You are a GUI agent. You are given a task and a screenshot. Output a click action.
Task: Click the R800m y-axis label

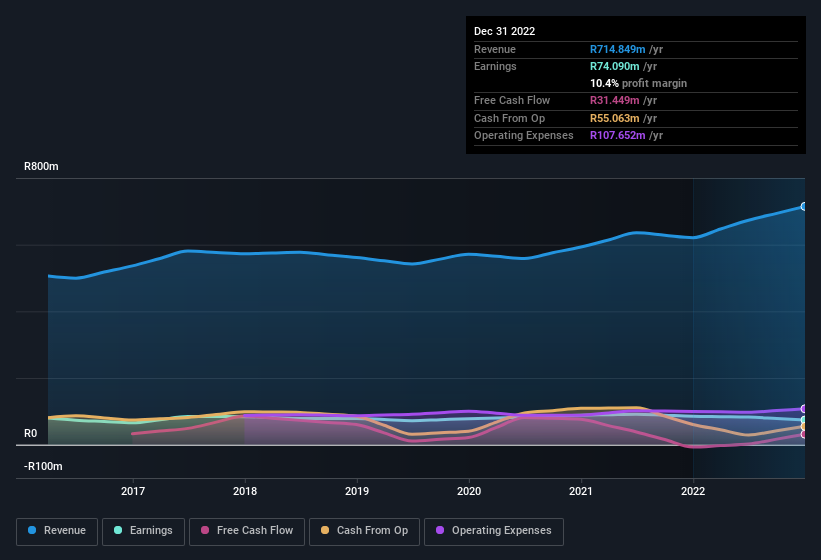point(41,166)
